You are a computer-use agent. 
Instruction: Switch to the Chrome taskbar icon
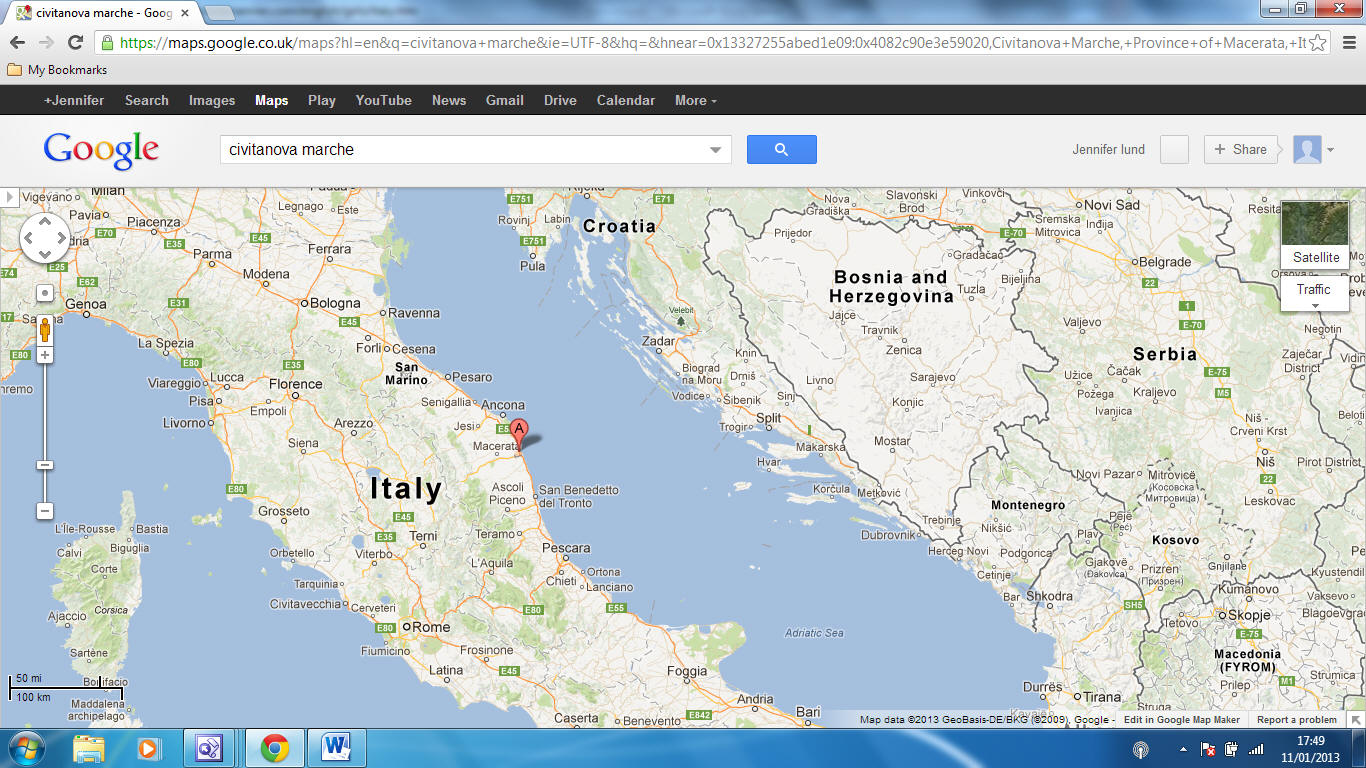(275, 748)
